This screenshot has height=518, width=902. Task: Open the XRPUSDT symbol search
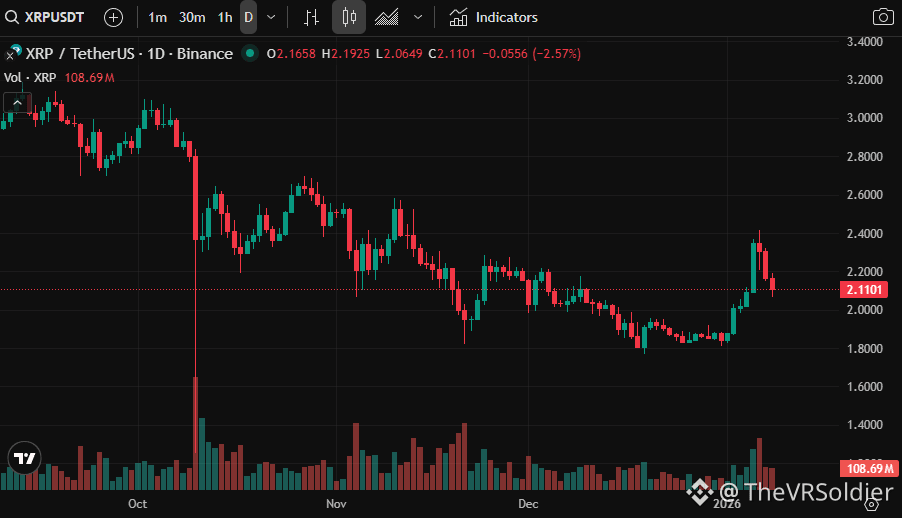tap(45, 17)
